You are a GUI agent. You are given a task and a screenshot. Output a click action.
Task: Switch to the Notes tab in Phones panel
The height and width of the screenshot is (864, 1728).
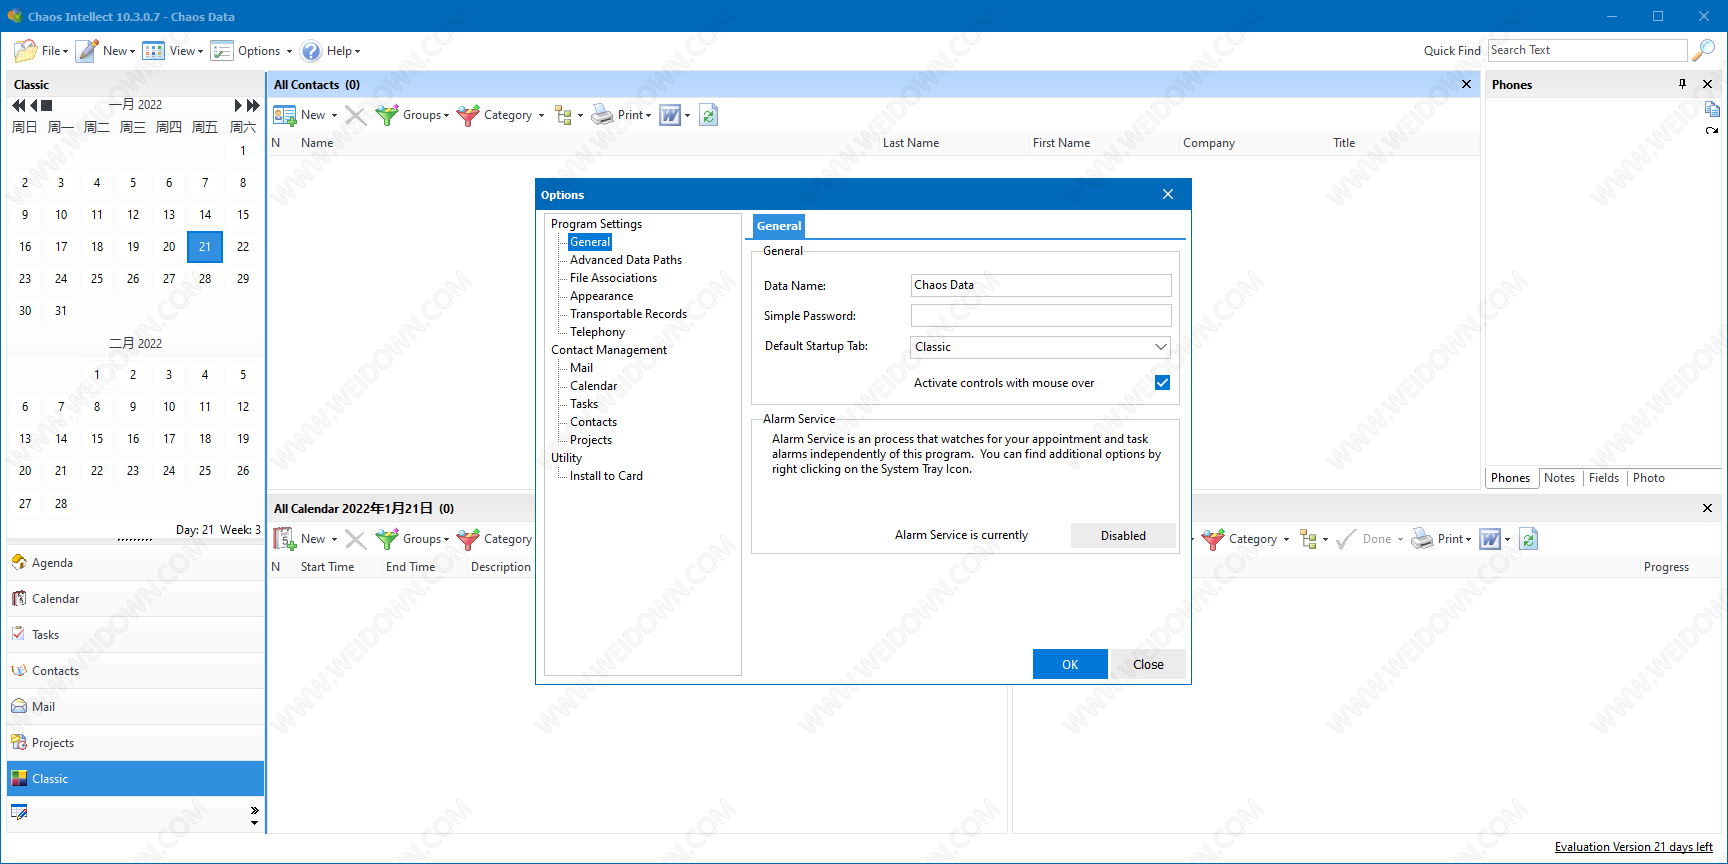pos(1559,478)
